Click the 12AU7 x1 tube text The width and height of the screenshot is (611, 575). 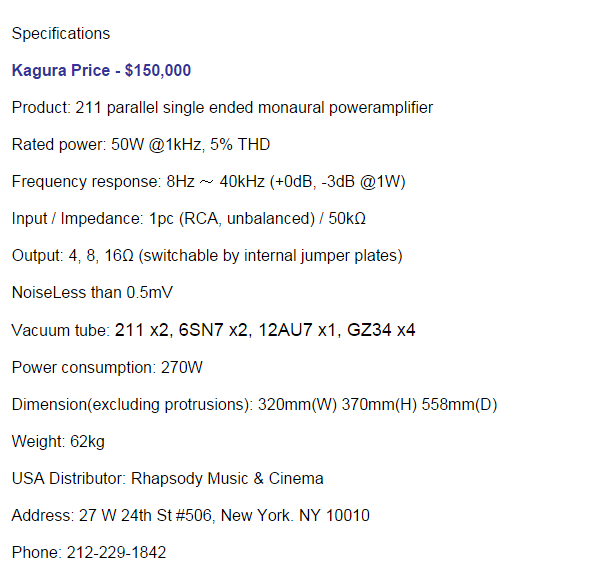[x=299, y=330]
